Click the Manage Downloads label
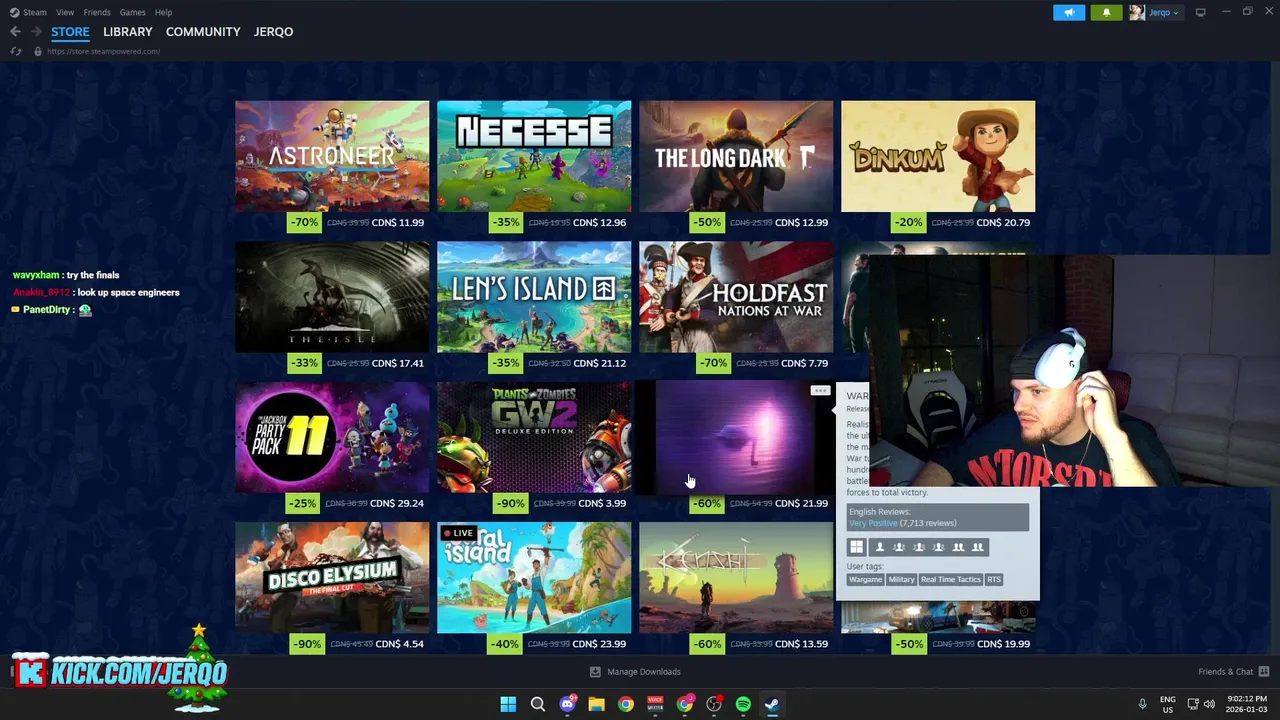Image resolution: width=1280 pixels, height=720 pixels. pyautogui.click(x=644, y=672)
